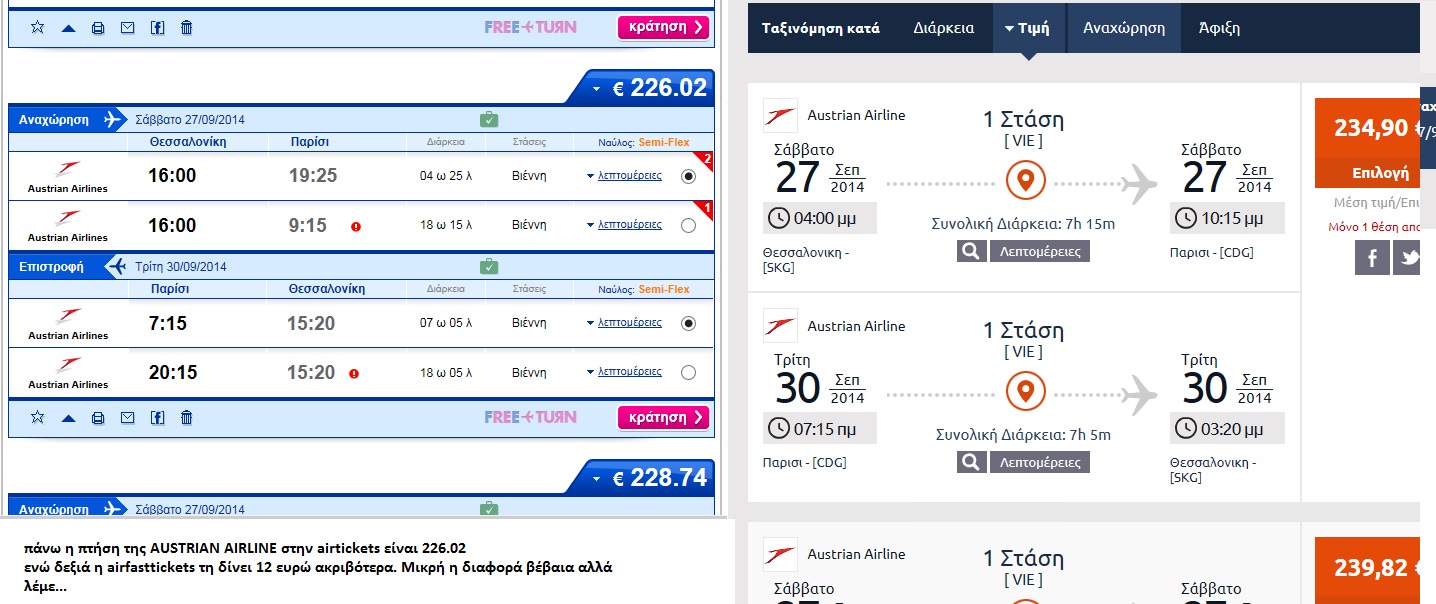Click the VIE stopover location marker on the first flight
This screenshot has height=604, width=1436.
[1025, 183]
